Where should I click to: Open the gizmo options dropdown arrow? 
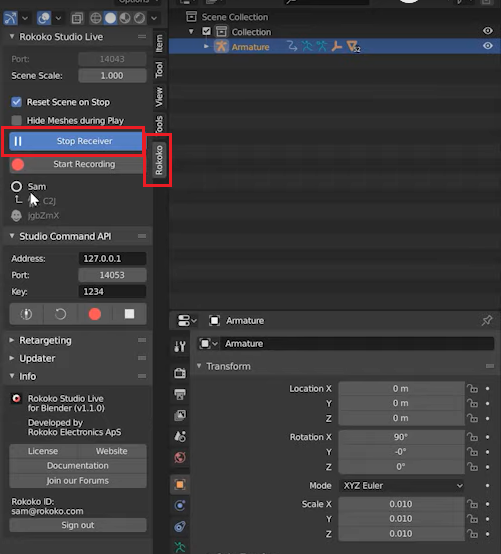(x=25, y=18)
